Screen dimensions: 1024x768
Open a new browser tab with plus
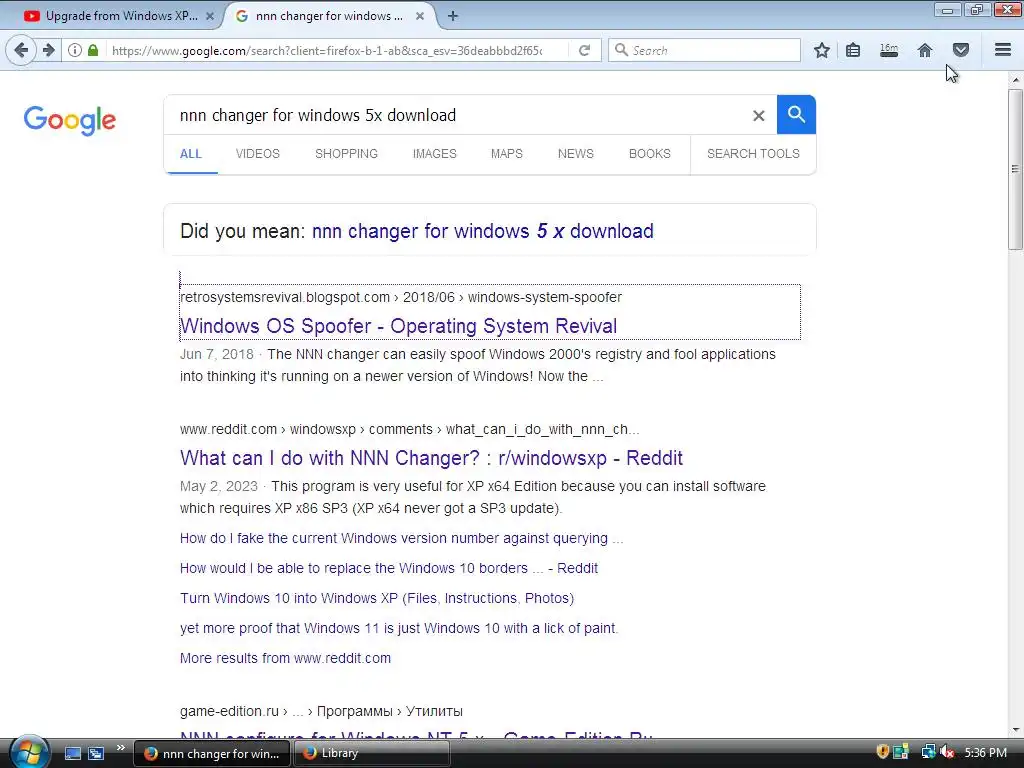click(x=453, y=16)
